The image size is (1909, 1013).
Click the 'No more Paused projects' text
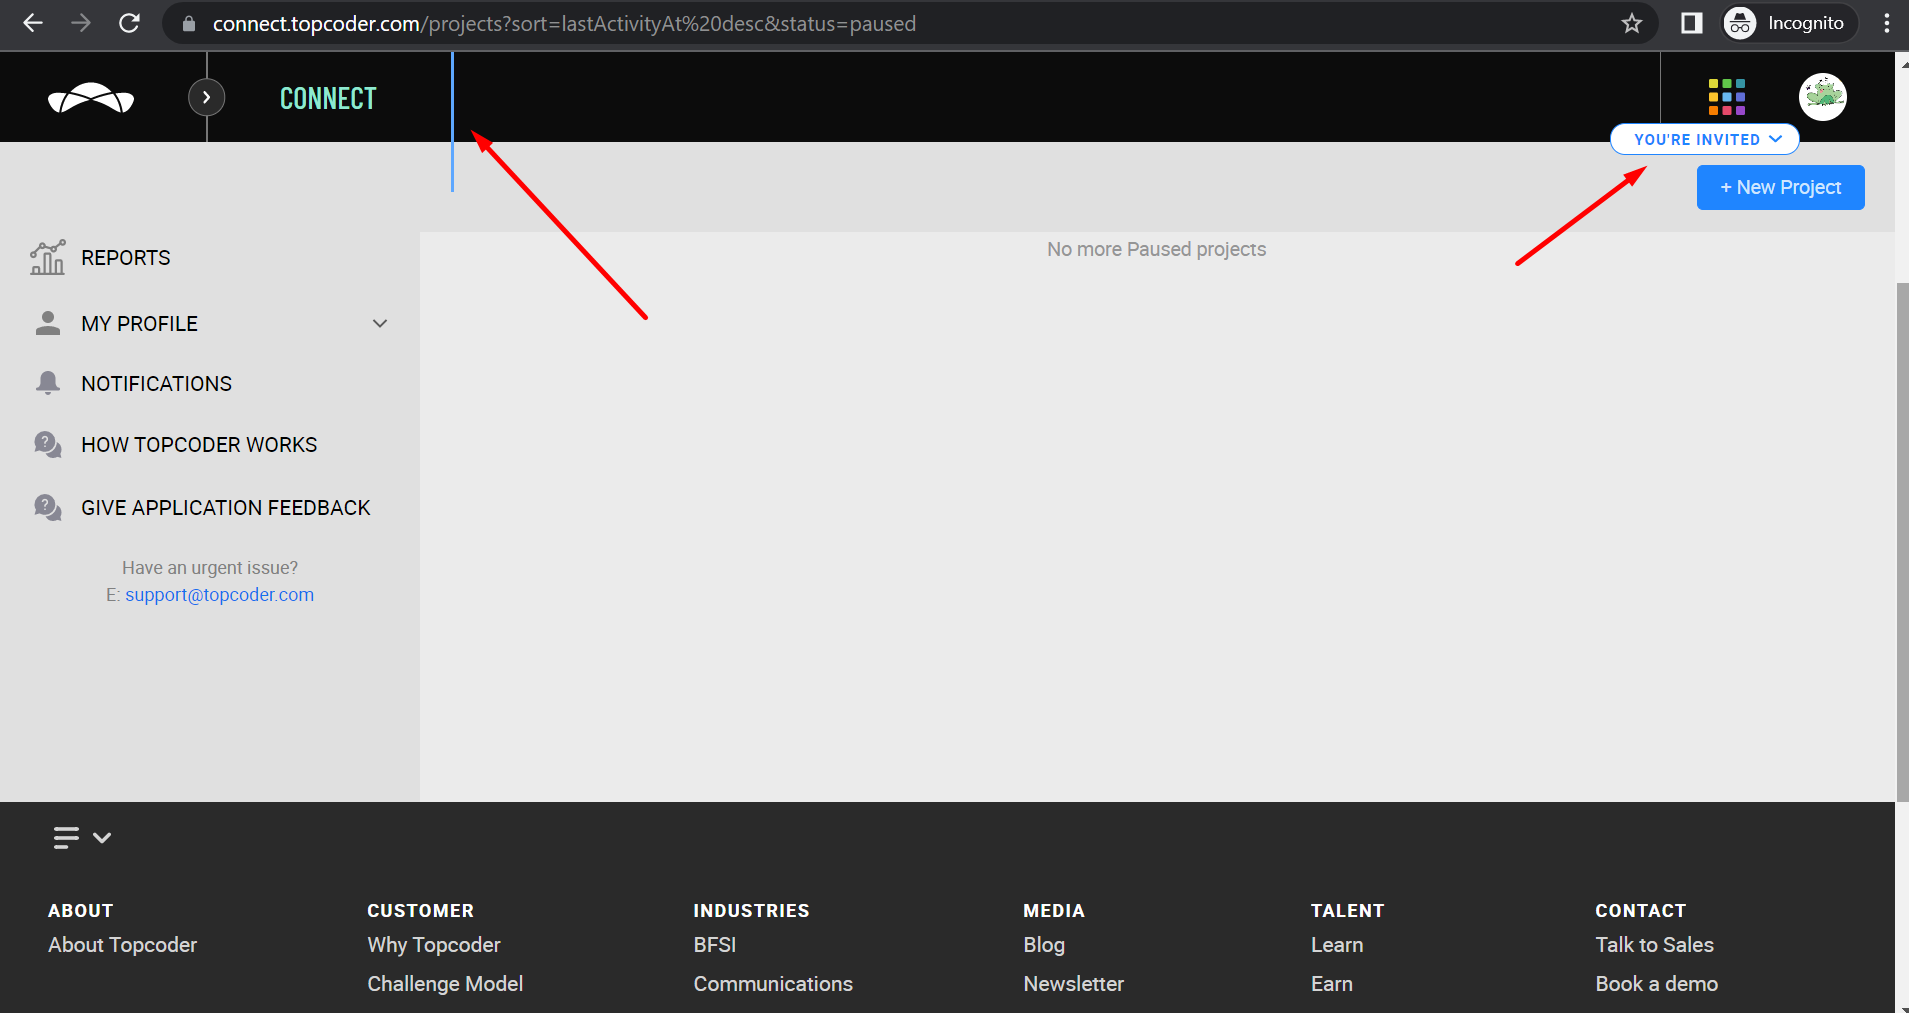(1156, 249)
